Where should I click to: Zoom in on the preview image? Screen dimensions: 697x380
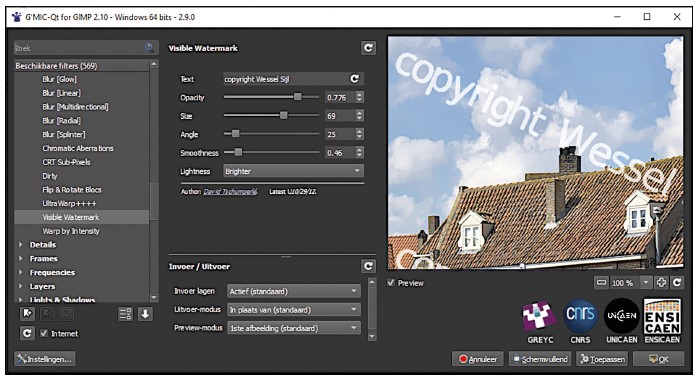tap(661, 283)
